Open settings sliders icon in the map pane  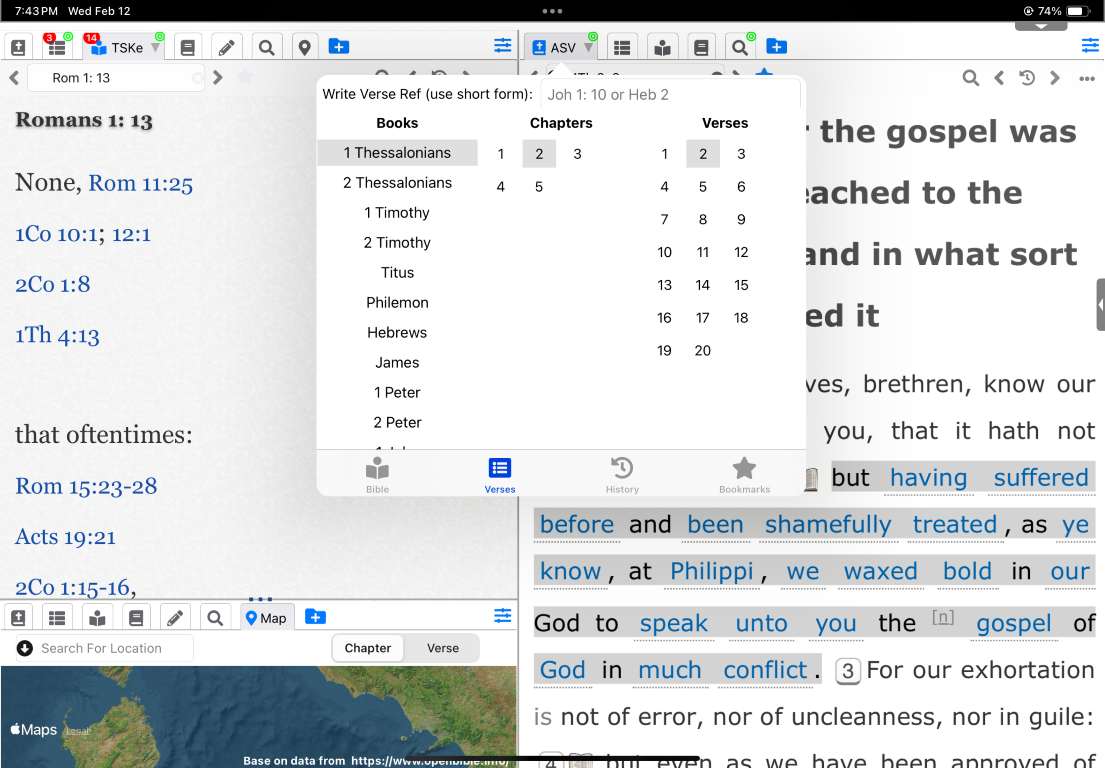point(502,616)
